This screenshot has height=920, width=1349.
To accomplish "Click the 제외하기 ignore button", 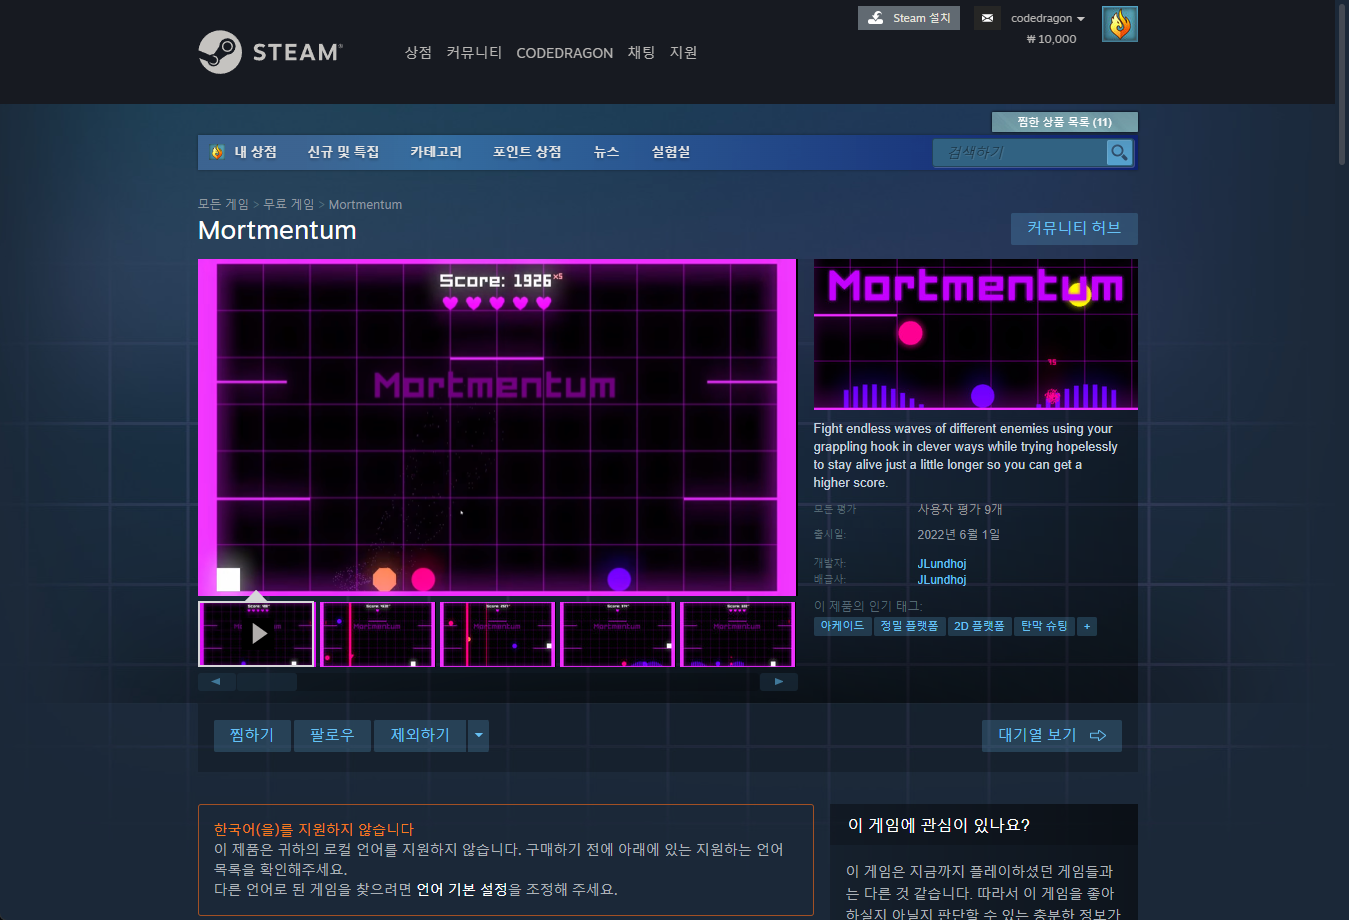I will point(420,735).
